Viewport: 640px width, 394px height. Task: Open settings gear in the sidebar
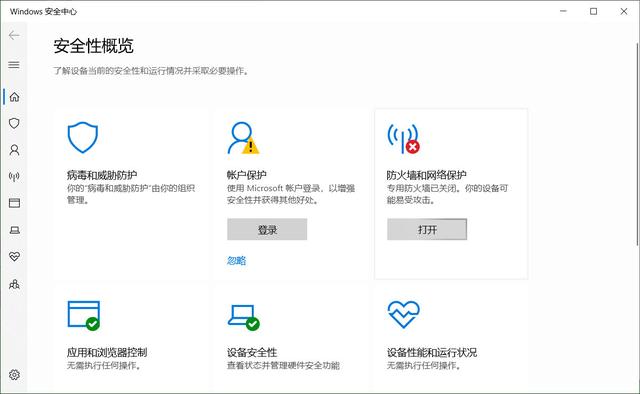click(14, 374)
